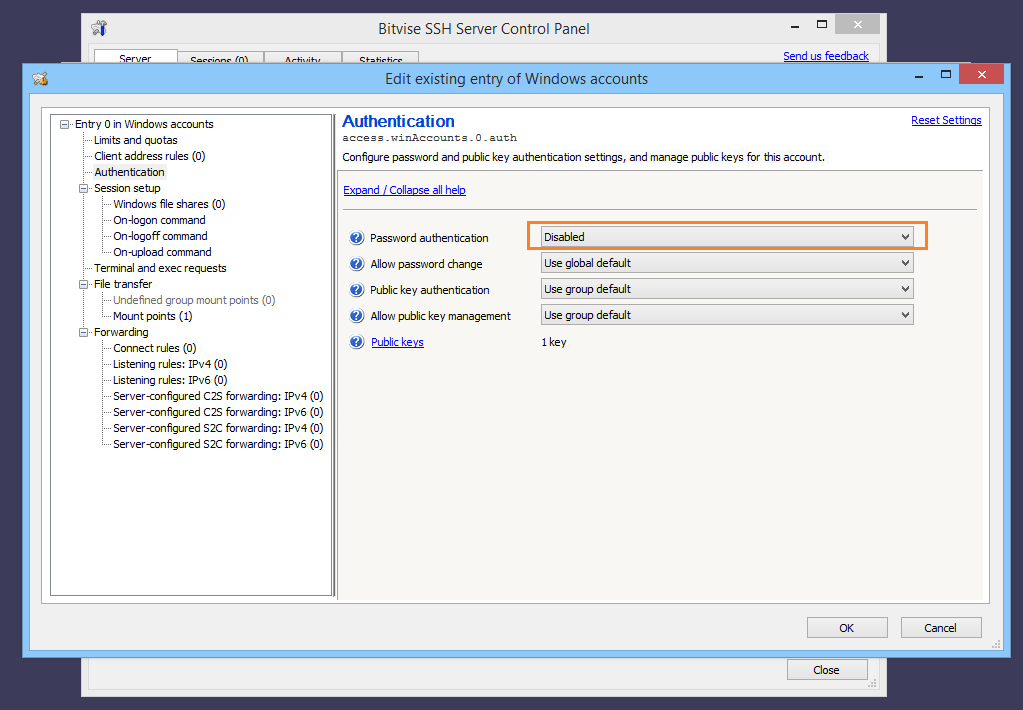
Task: Click the "1 key" value text
Action: click(554, 342)
